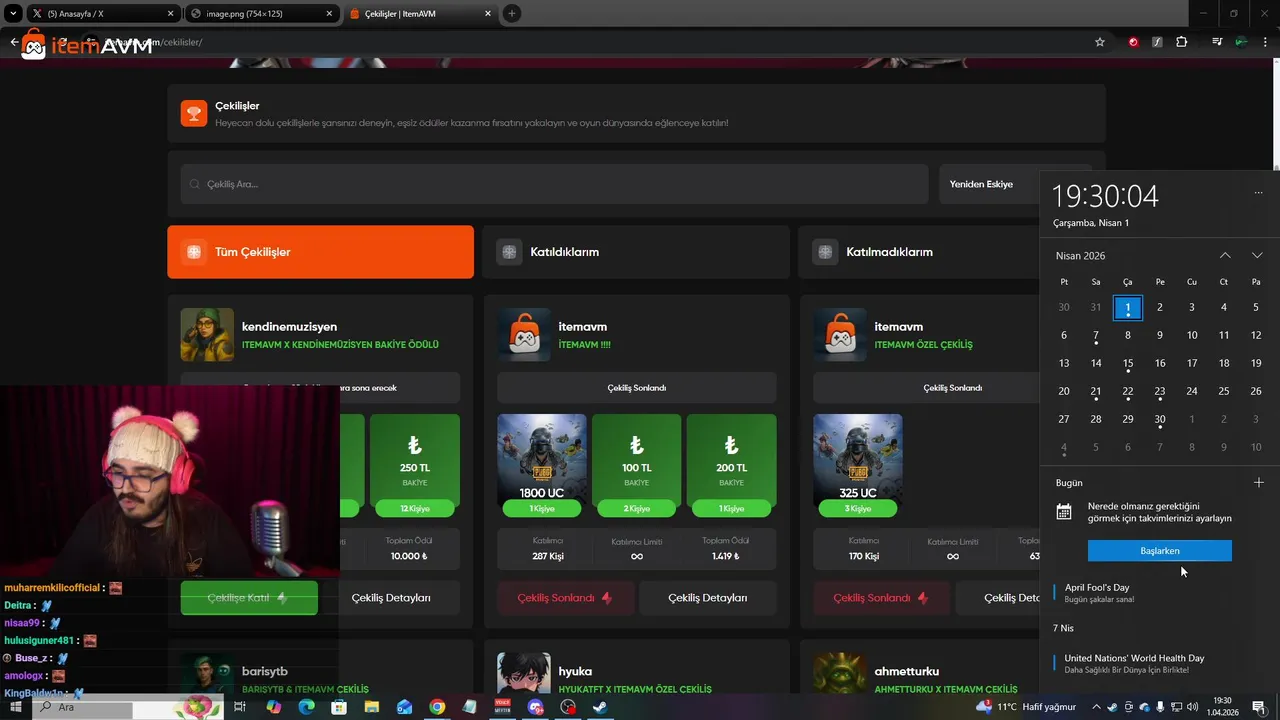
Task: Close the Anasayfa / X tab
Action: pyautogui.click(x=171, y=14)
